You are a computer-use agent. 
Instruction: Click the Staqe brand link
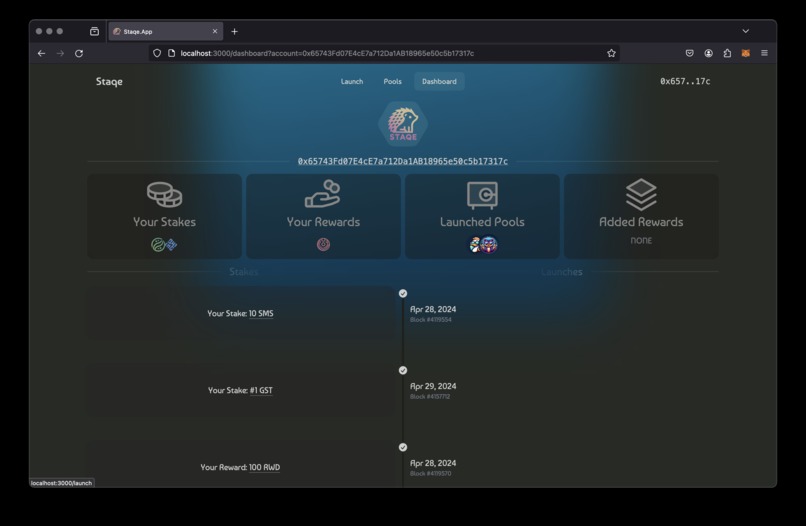109,82
